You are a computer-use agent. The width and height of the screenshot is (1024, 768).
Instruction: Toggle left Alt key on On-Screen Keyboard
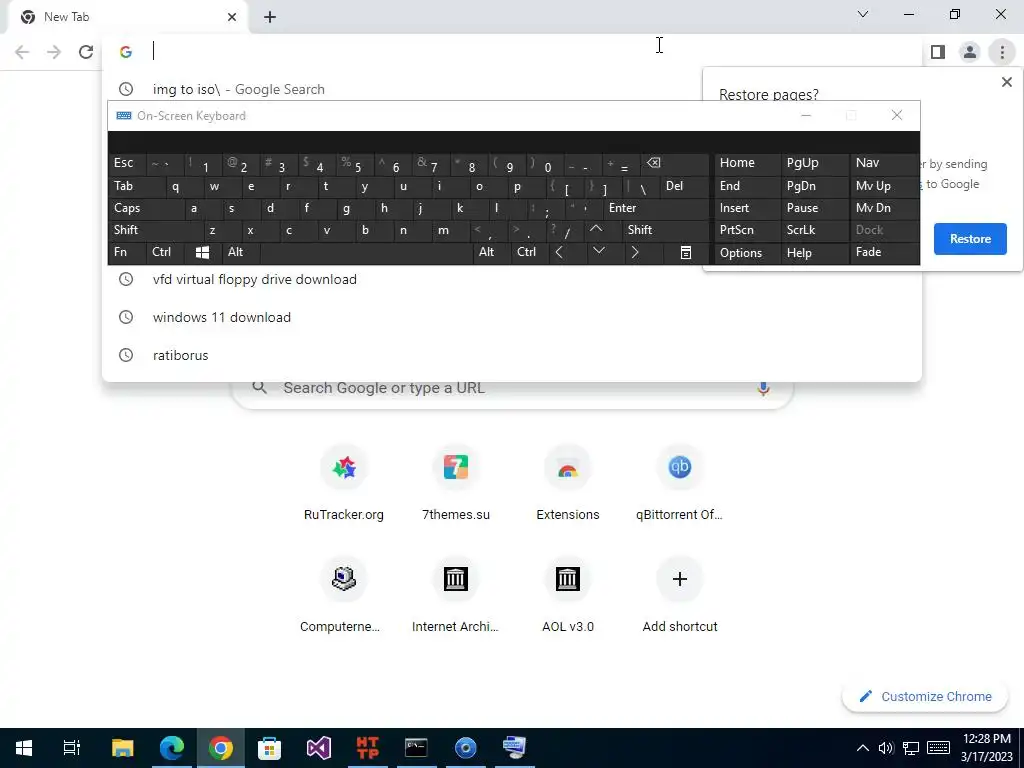[x=240, y=252]
